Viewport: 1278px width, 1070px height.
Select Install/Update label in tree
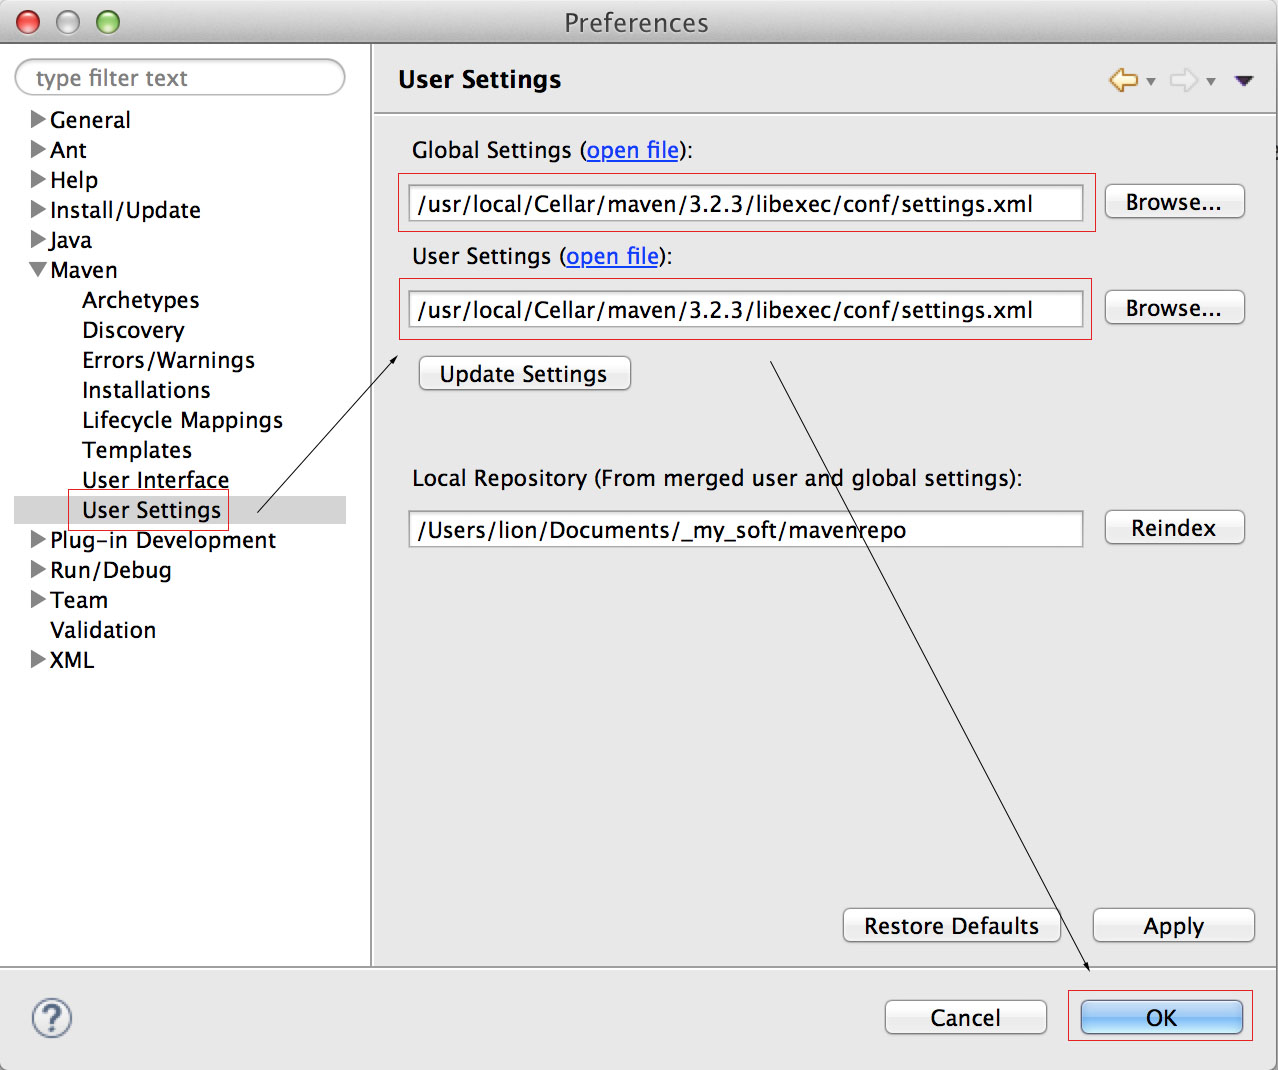pyautogui.click(x=125, y=210)
